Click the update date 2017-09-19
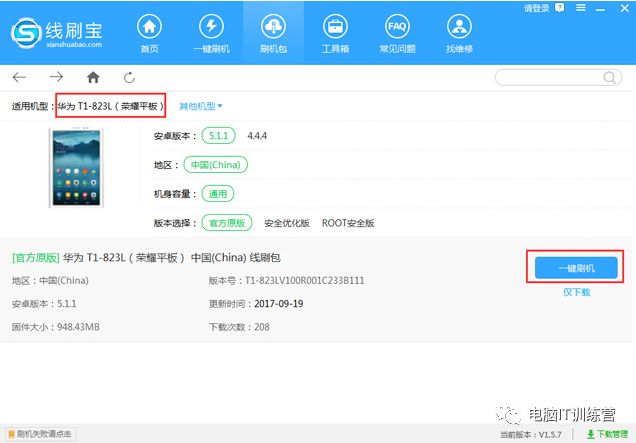Screen dimensions: 636x443 279,304
